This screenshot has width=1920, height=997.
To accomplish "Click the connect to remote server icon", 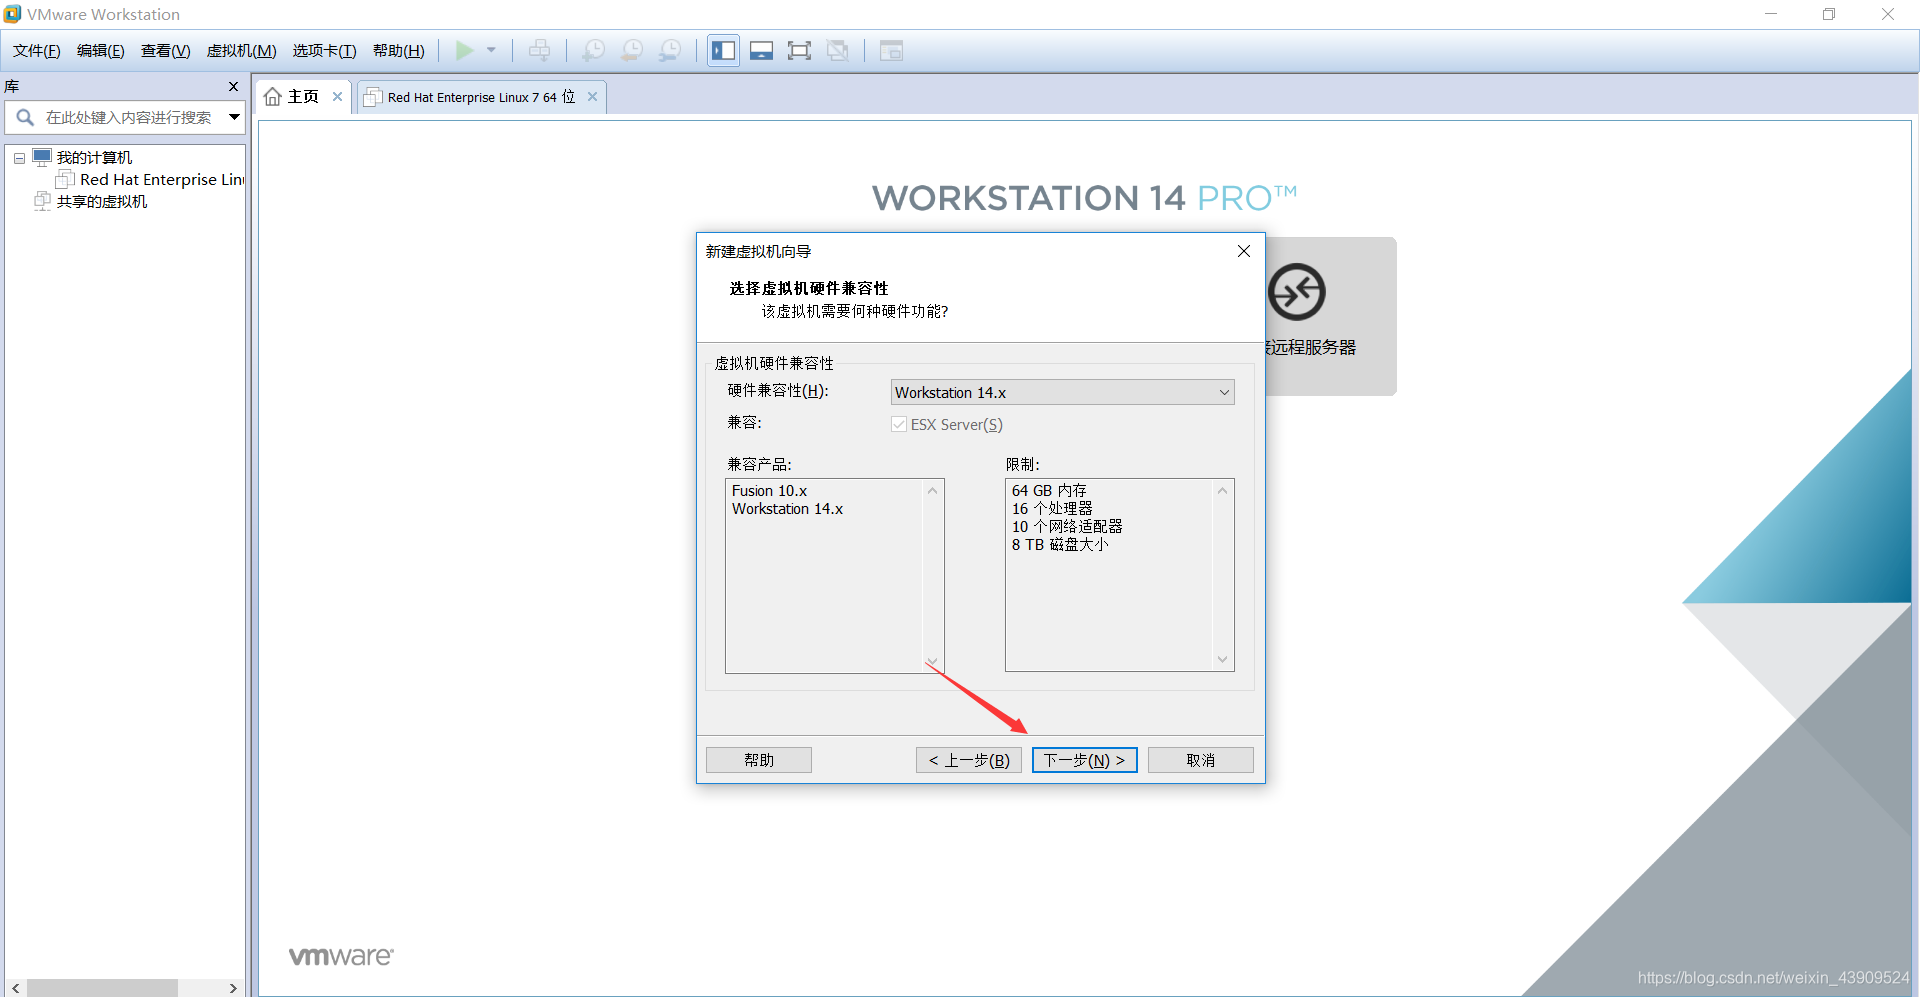I will click(x=1296, y=292).
